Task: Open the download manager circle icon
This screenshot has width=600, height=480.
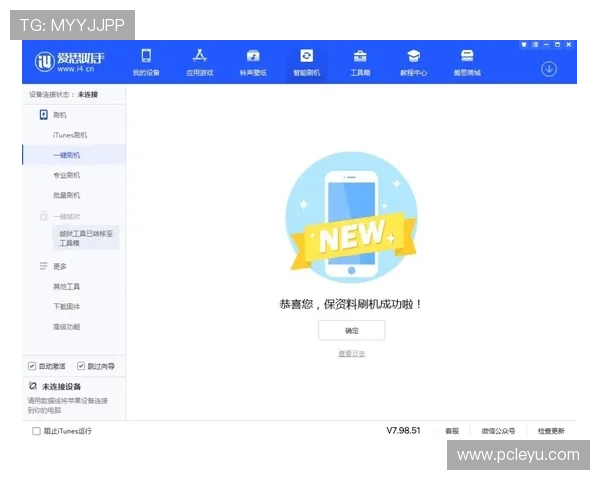Action: pos(549,69)
